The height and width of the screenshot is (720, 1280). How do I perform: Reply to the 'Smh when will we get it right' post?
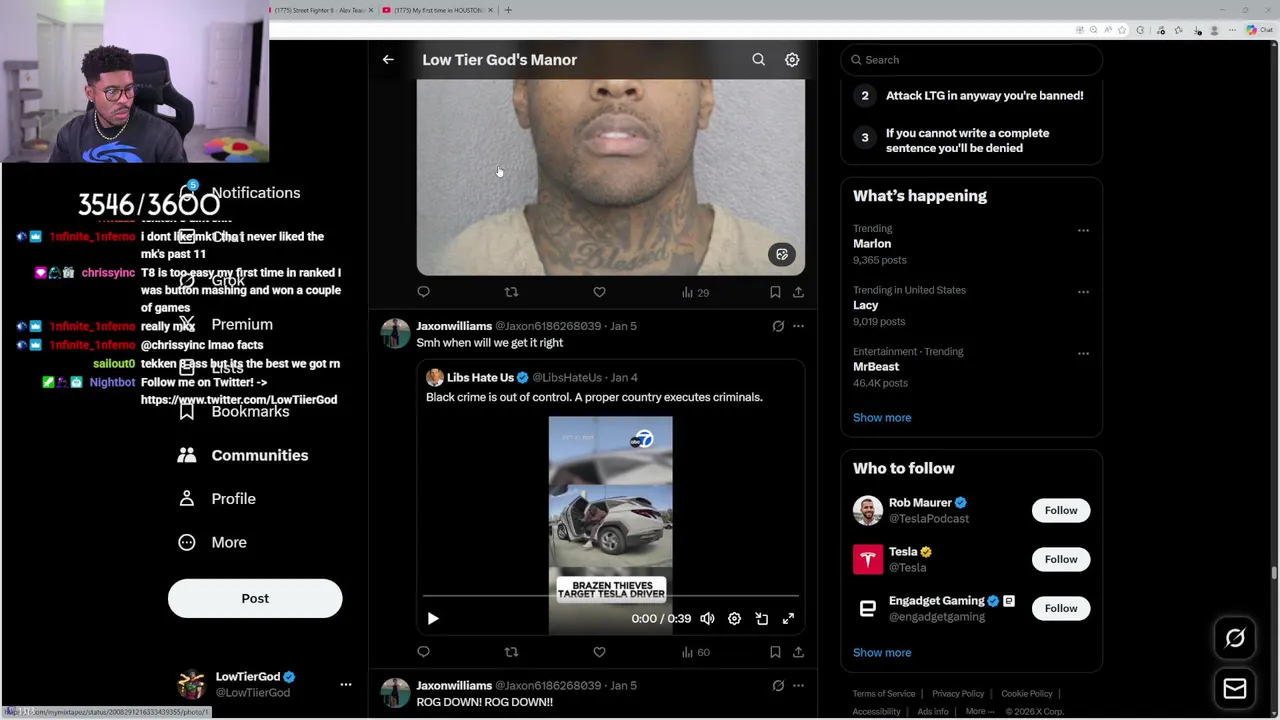[424, 652]
